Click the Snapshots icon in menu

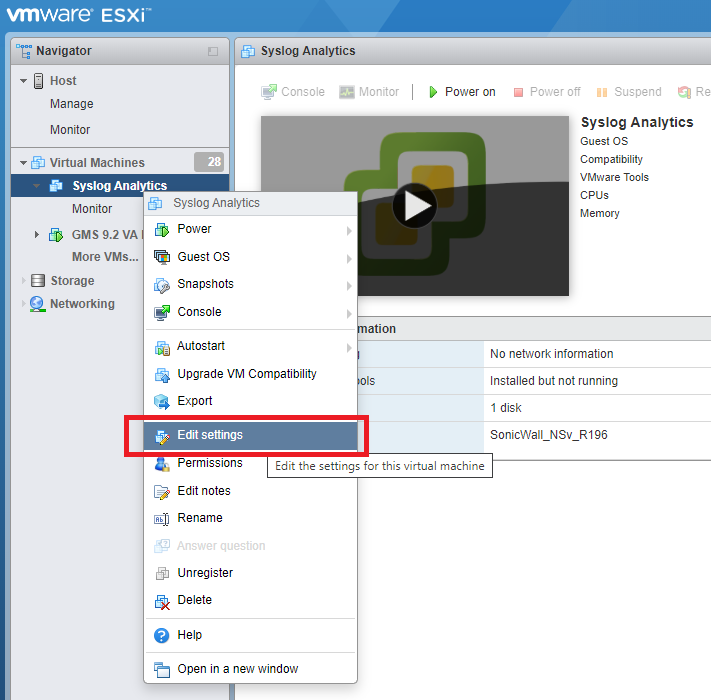pos(161,284)
